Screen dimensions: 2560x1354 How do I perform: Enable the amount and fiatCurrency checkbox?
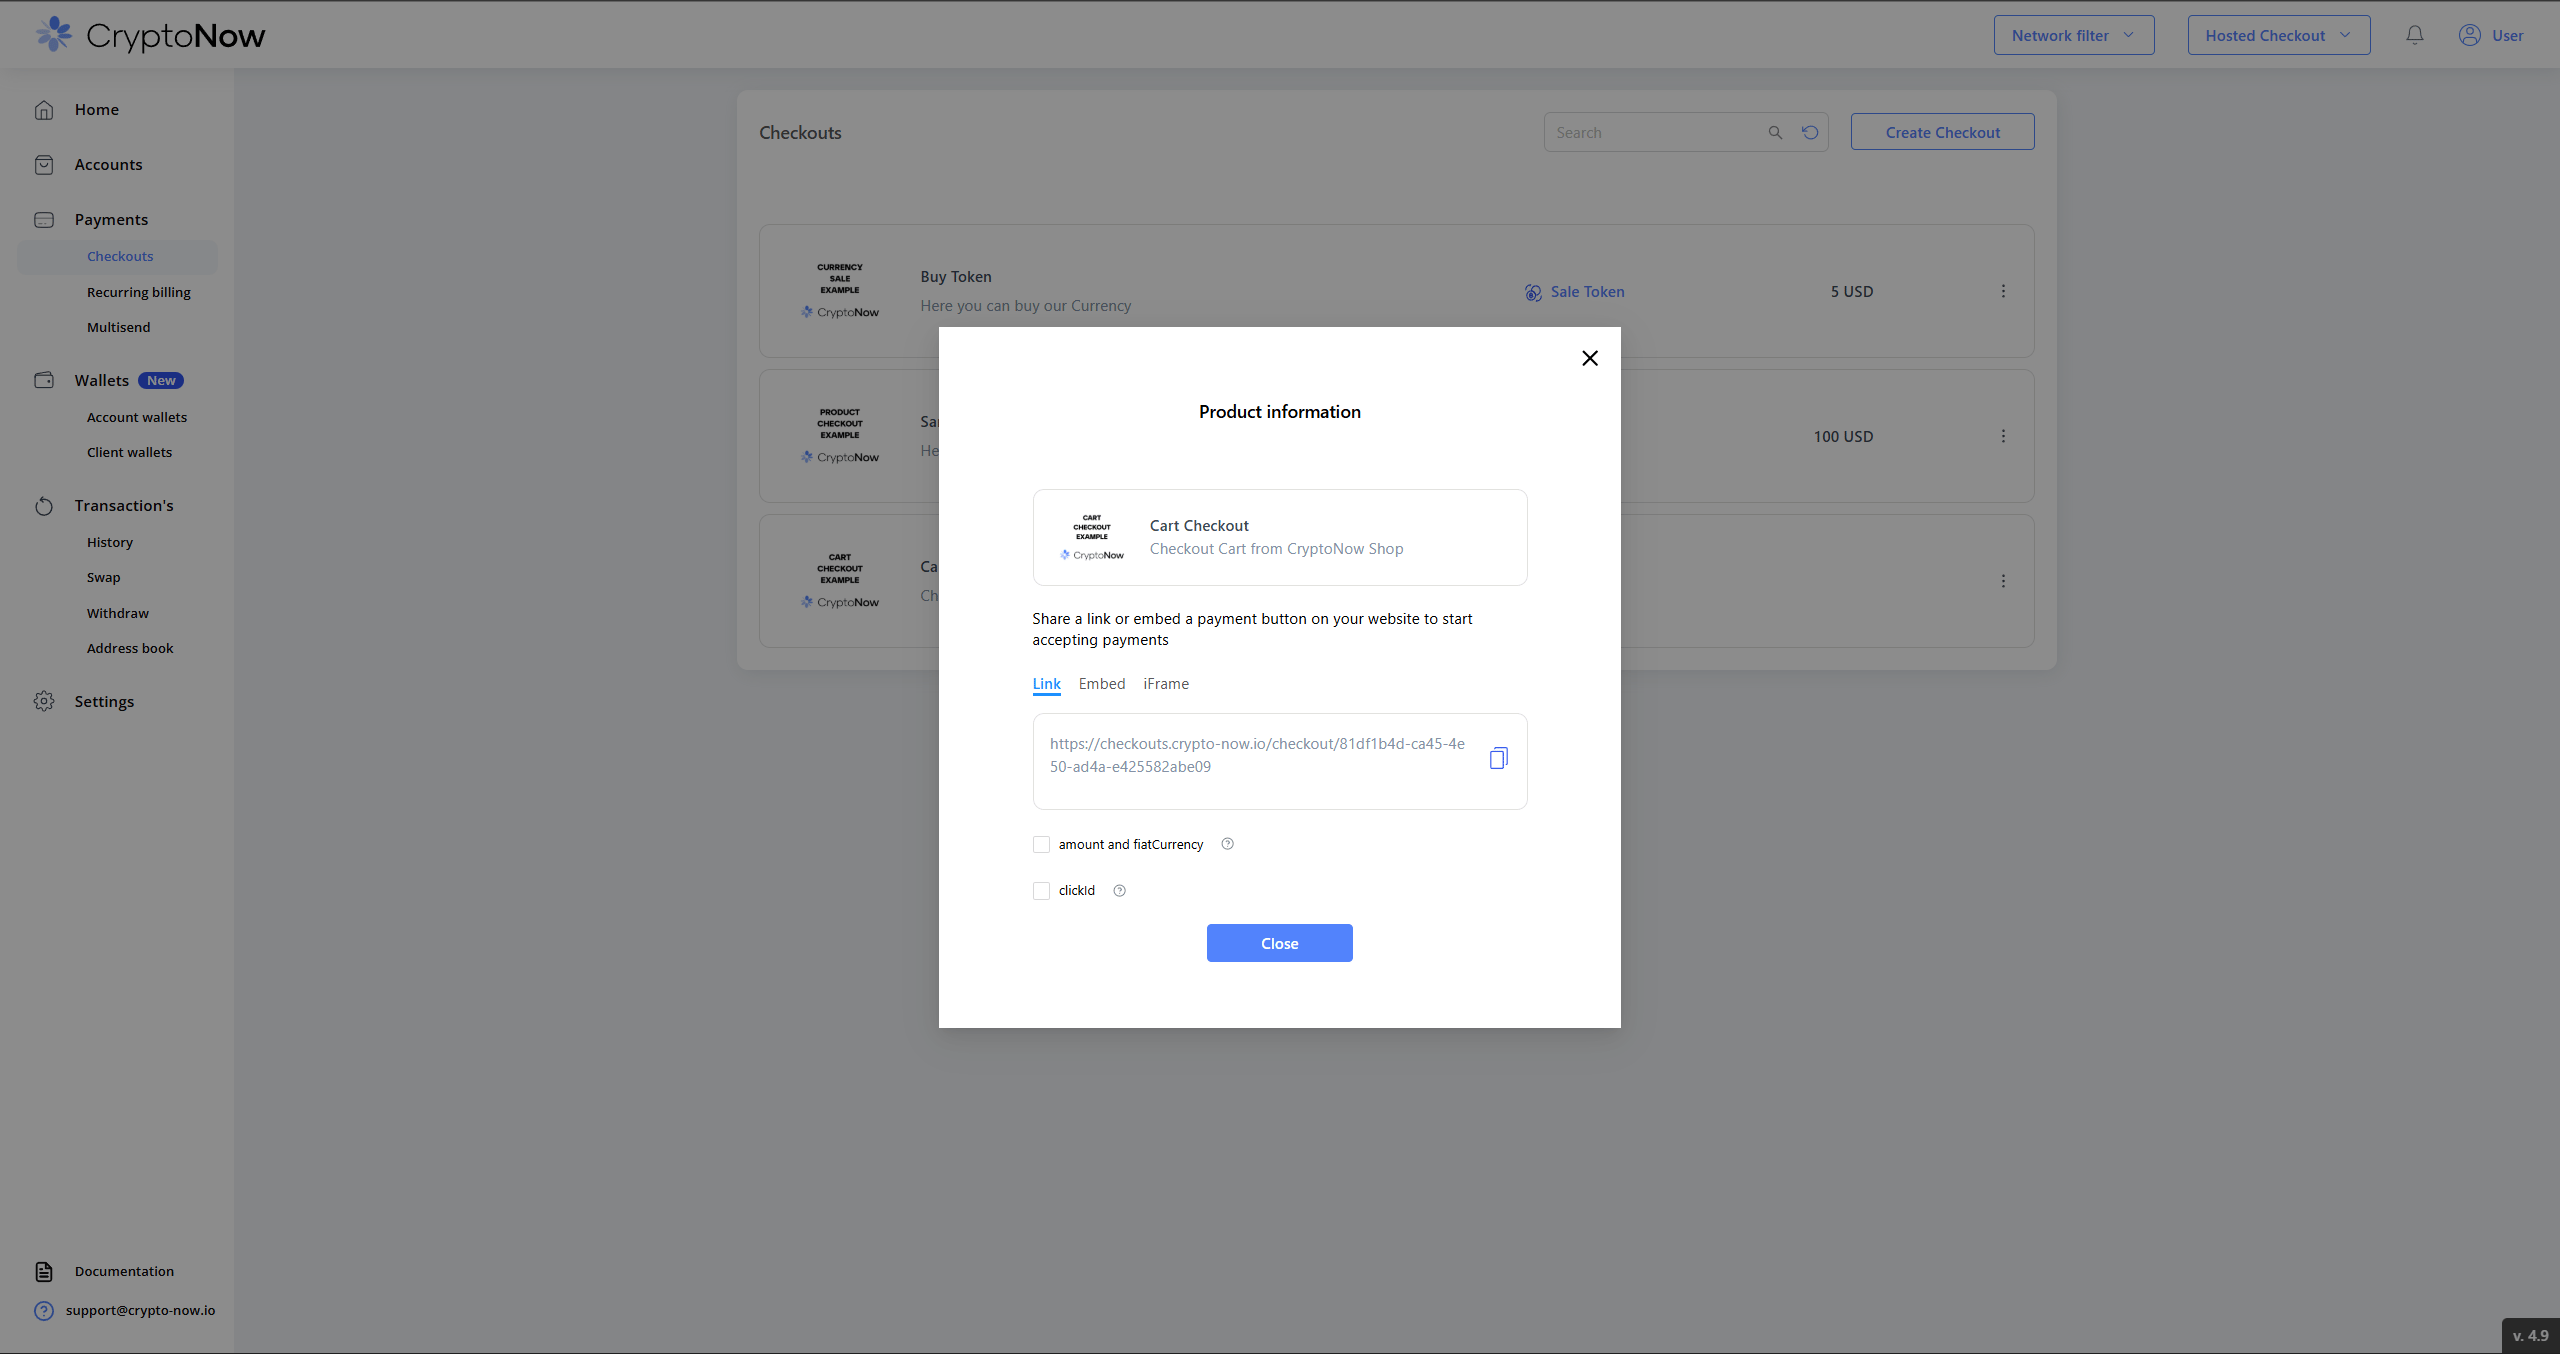click(x=1041, y=845)
